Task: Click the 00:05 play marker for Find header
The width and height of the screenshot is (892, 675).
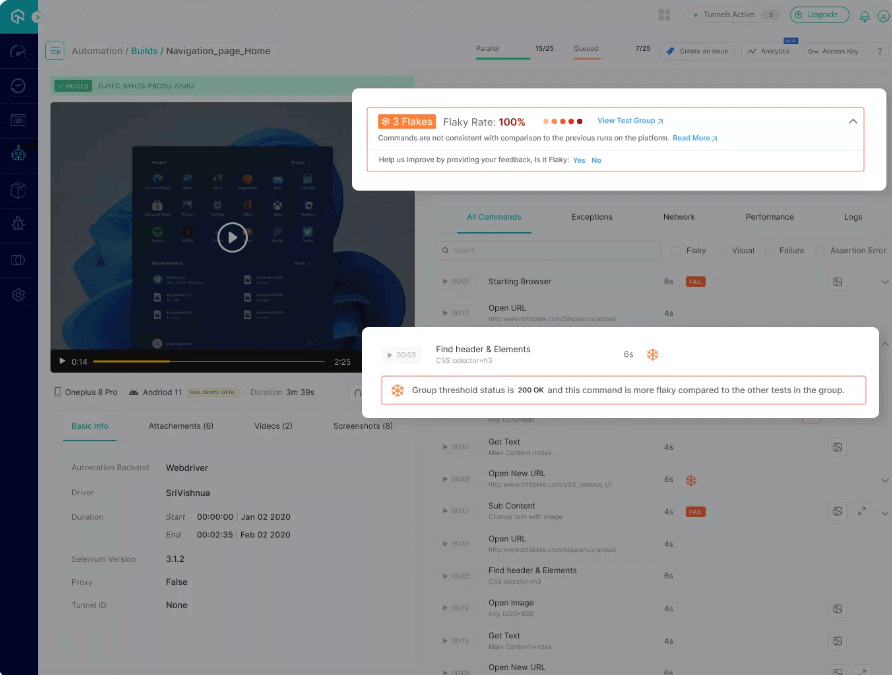Action: click(x=401, y=355)
